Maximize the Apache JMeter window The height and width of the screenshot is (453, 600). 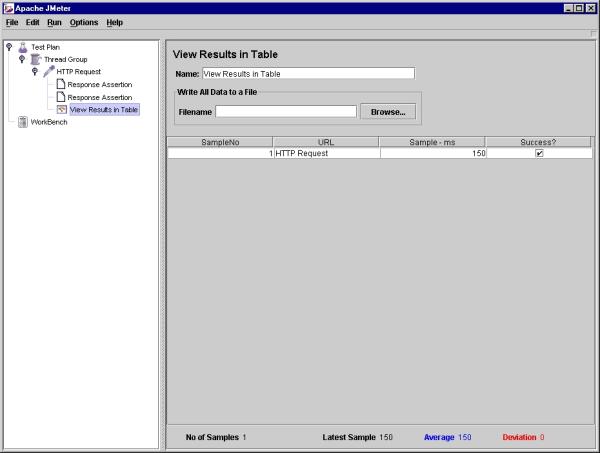tap(579, 8)
